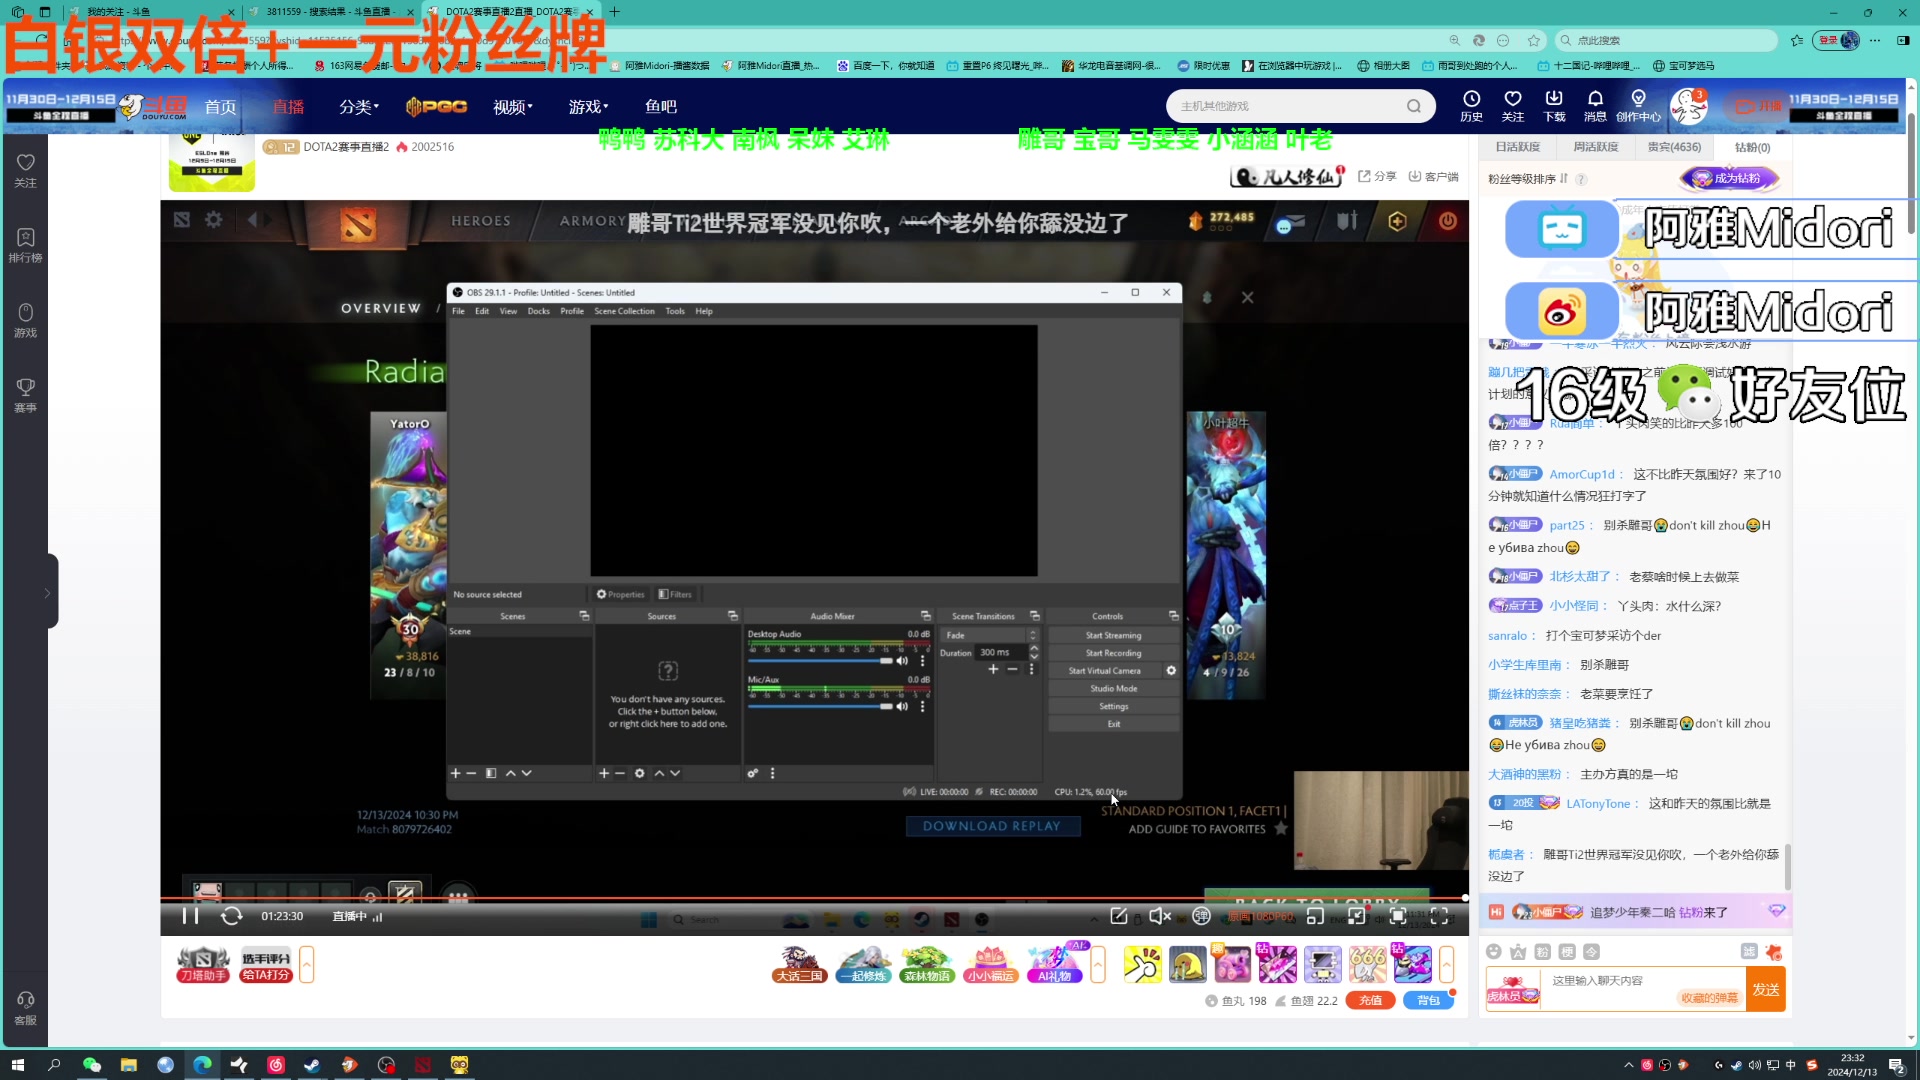Open 刀塔助手 Dota assistant widget
The width and height of the screenshot is (1920, 1080).
pyautogui.click(x=203, y=964)
